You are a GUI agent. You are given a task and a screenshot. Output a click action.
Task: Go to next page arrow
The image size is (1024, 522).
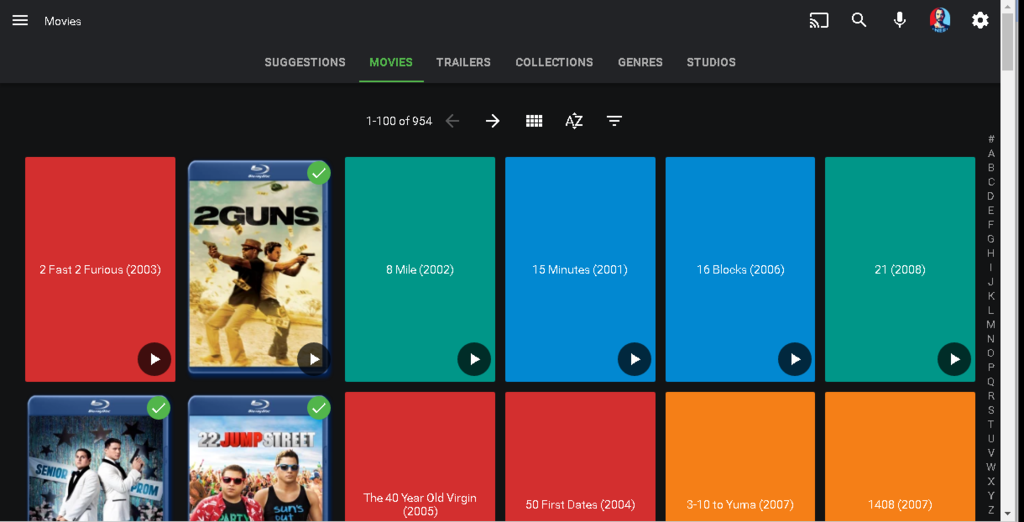(x=493, y=121)
